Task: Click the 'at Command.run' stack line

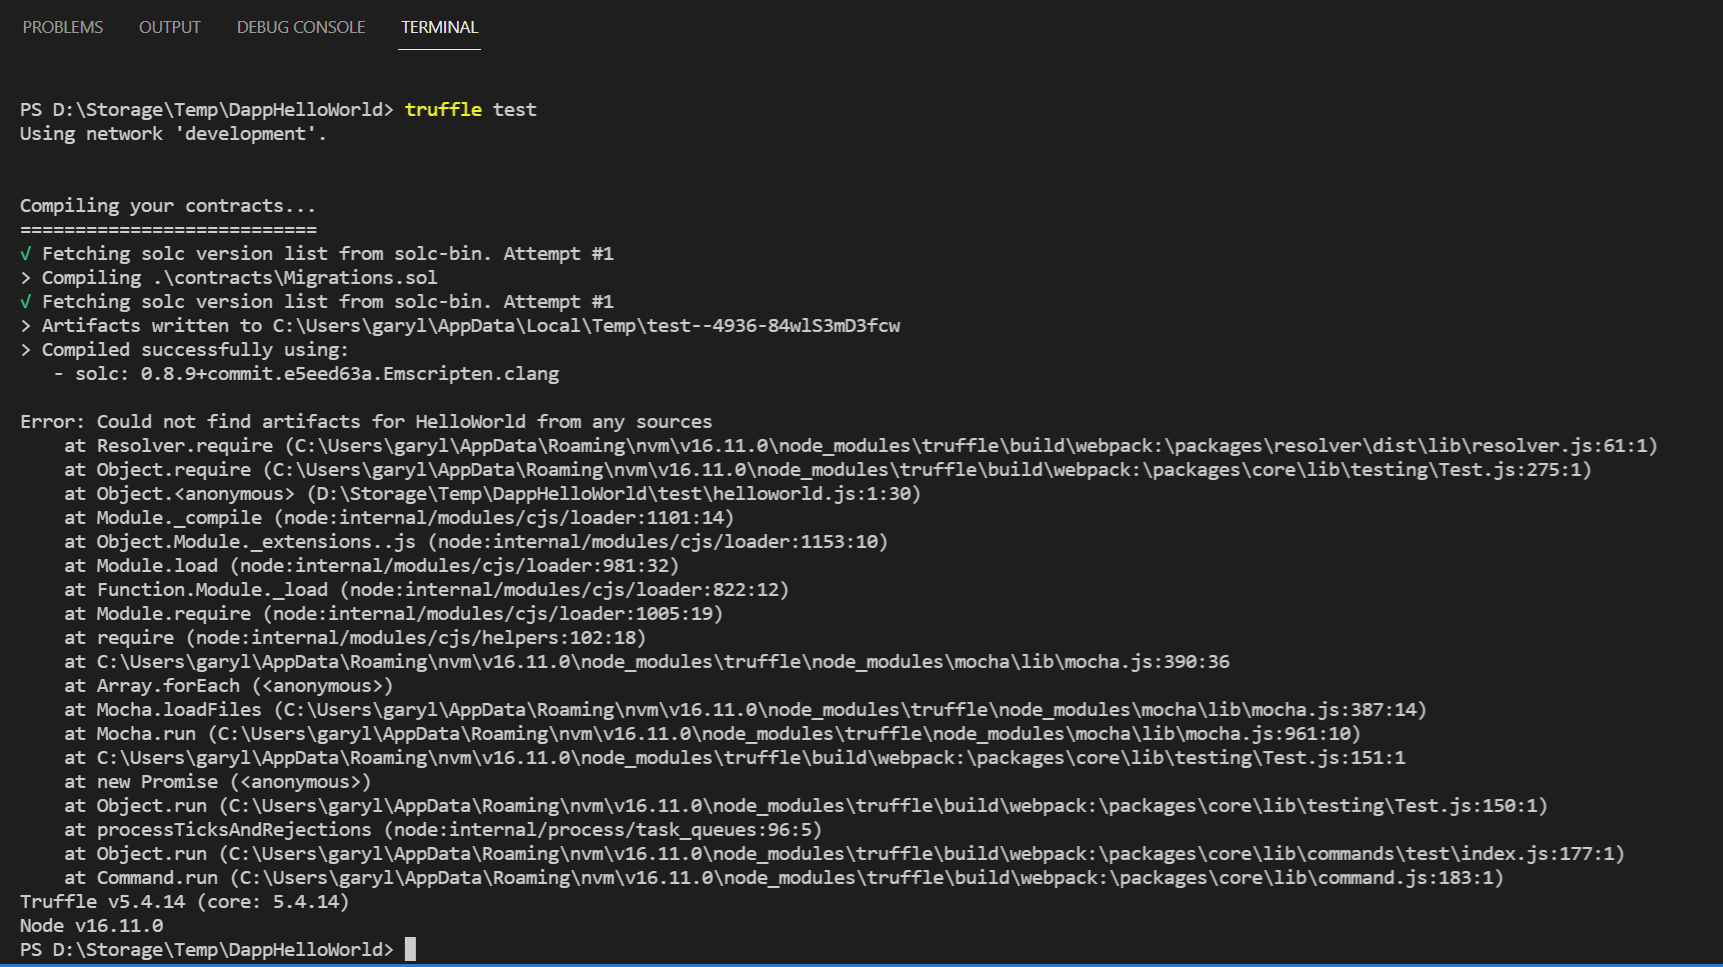Action: (784, 877)
